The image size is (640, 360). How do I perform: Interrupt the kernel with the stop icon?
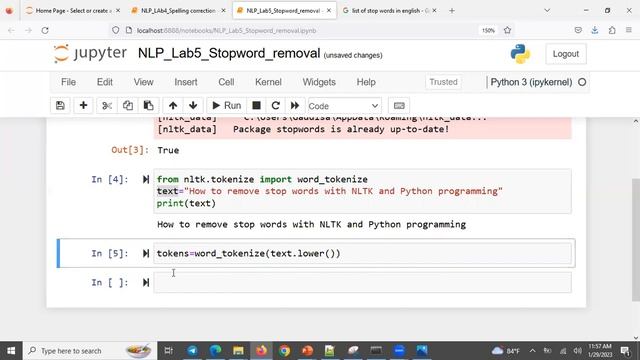pos(256,106)
